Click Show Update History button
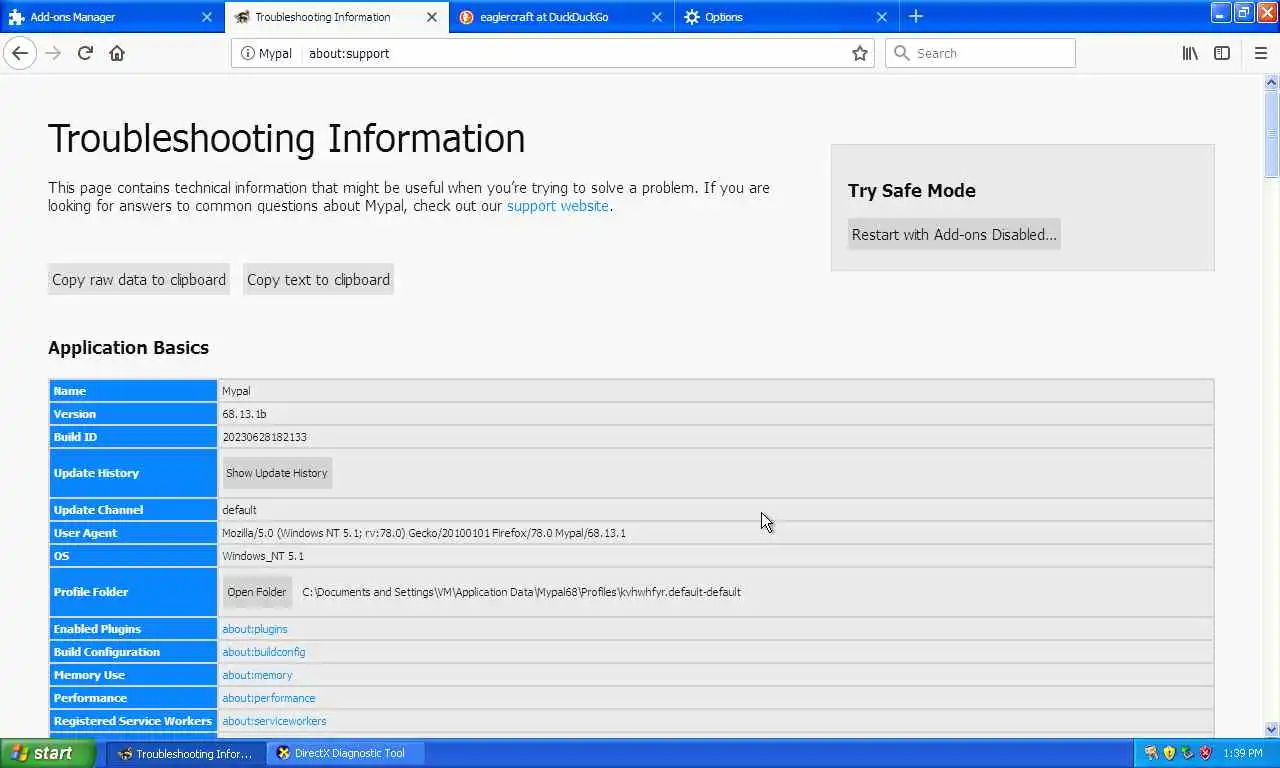Image resolution: width=1280 pixels, height=768 pixels. click(x=277, y=473)
